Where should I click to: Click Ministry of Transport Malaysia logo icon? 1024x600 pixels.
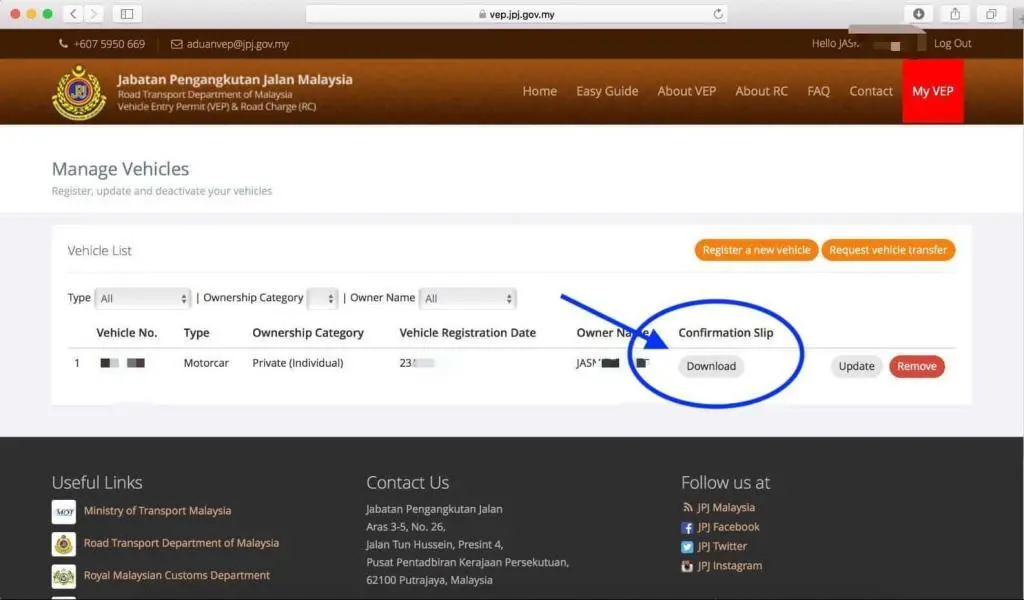64,512
